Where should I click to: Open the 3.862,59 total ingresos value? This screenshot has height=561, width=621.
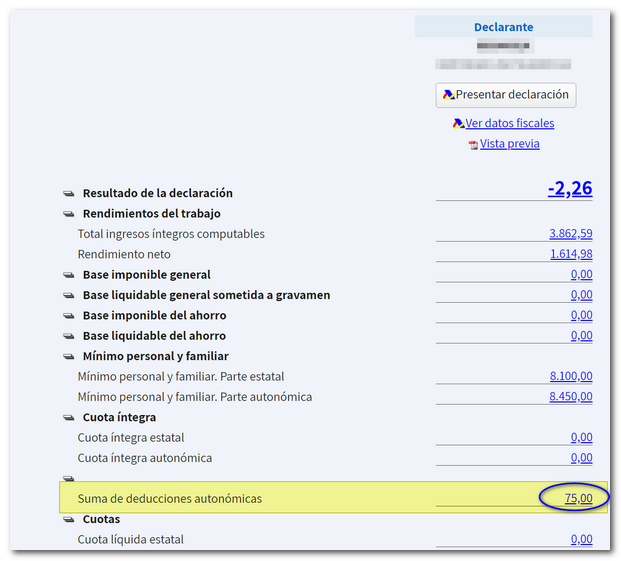click(570, 234)
